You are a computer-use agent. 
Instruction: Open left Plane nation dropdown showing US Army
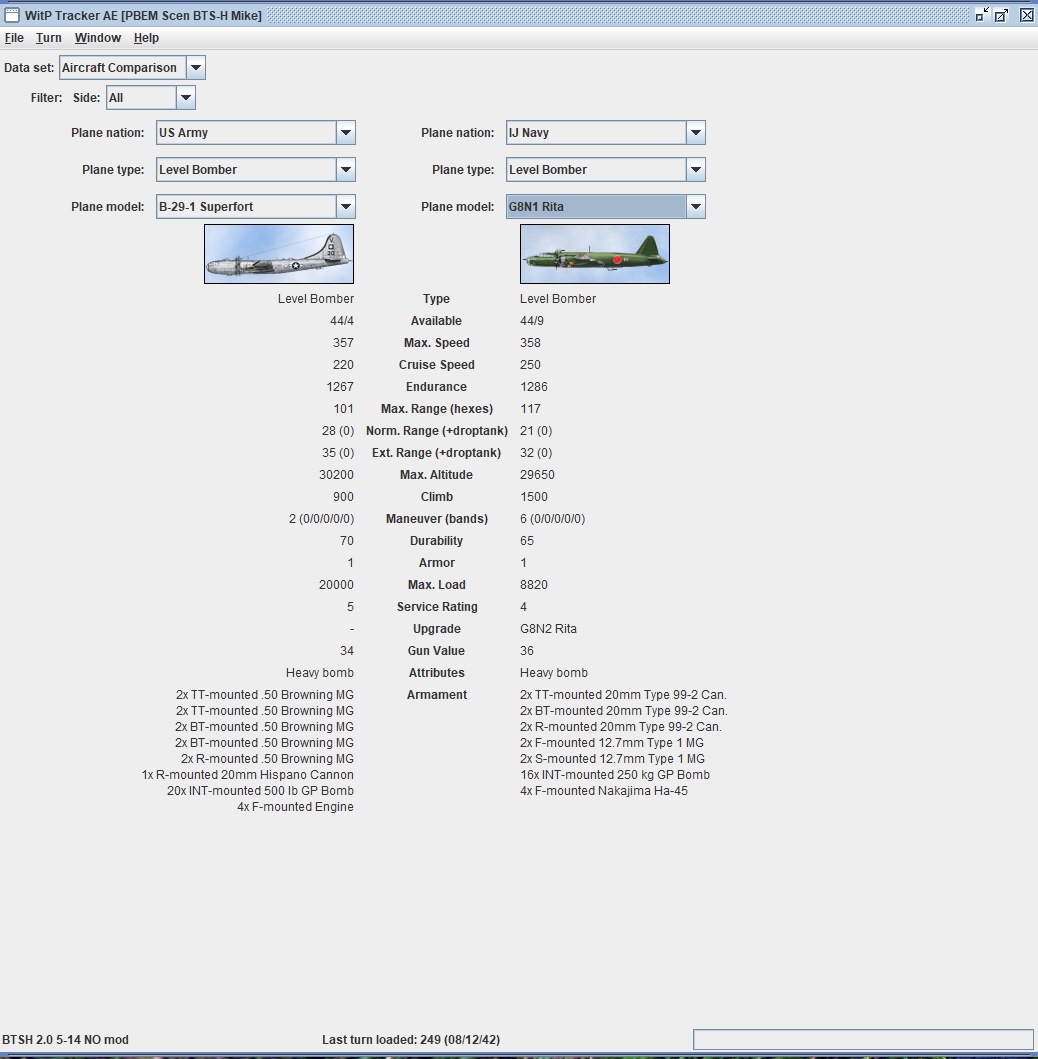point(255,133)
